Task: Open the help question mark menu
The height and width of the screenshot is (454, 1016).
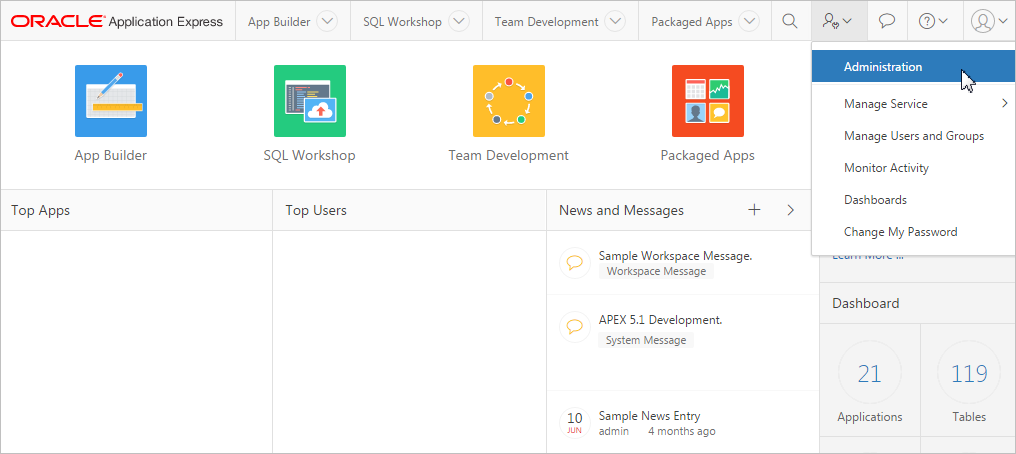Action: 933,21
